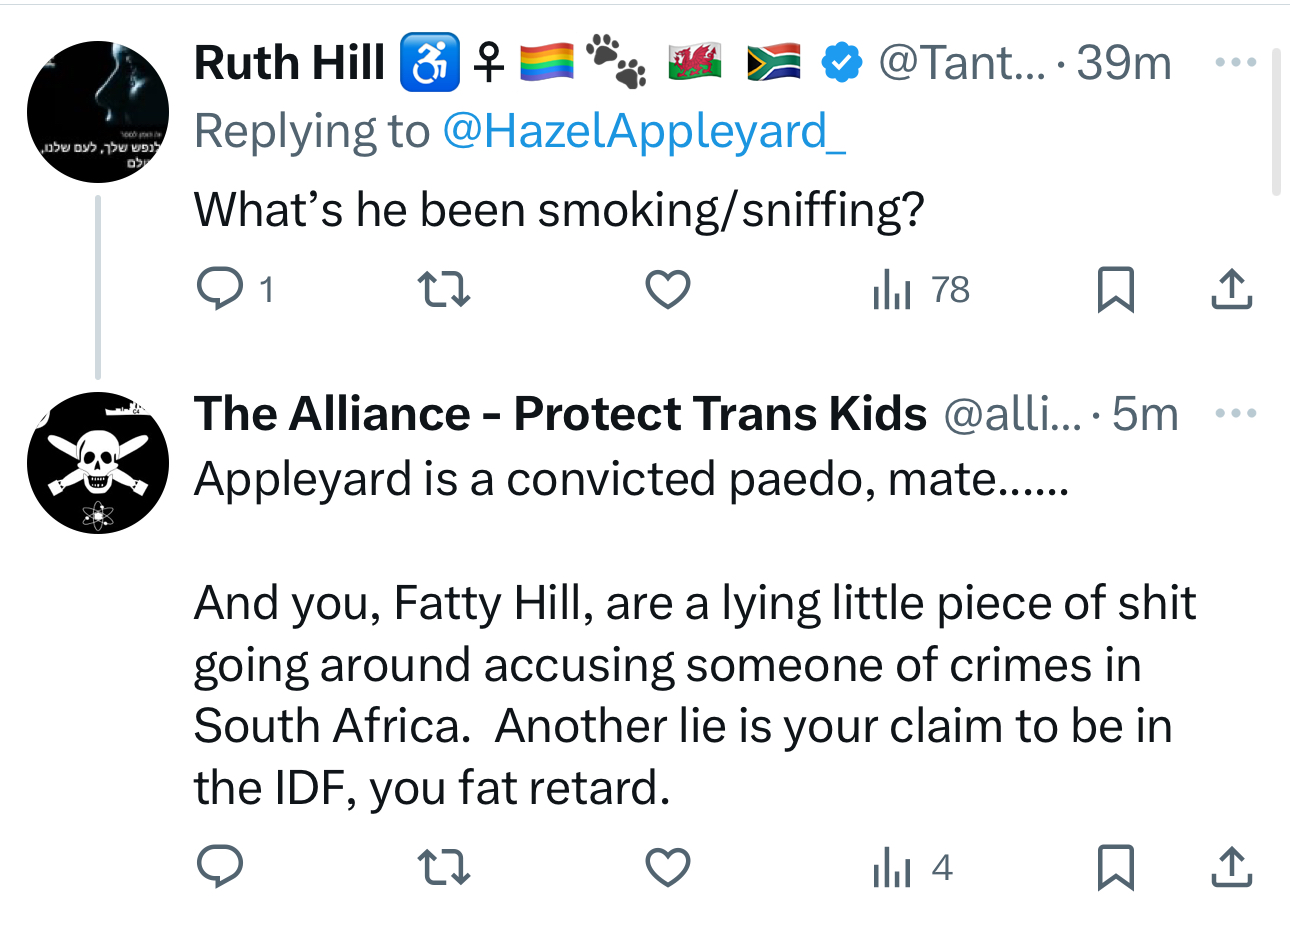Open Ruth Hill's profile picture

(x=98, y=112)
